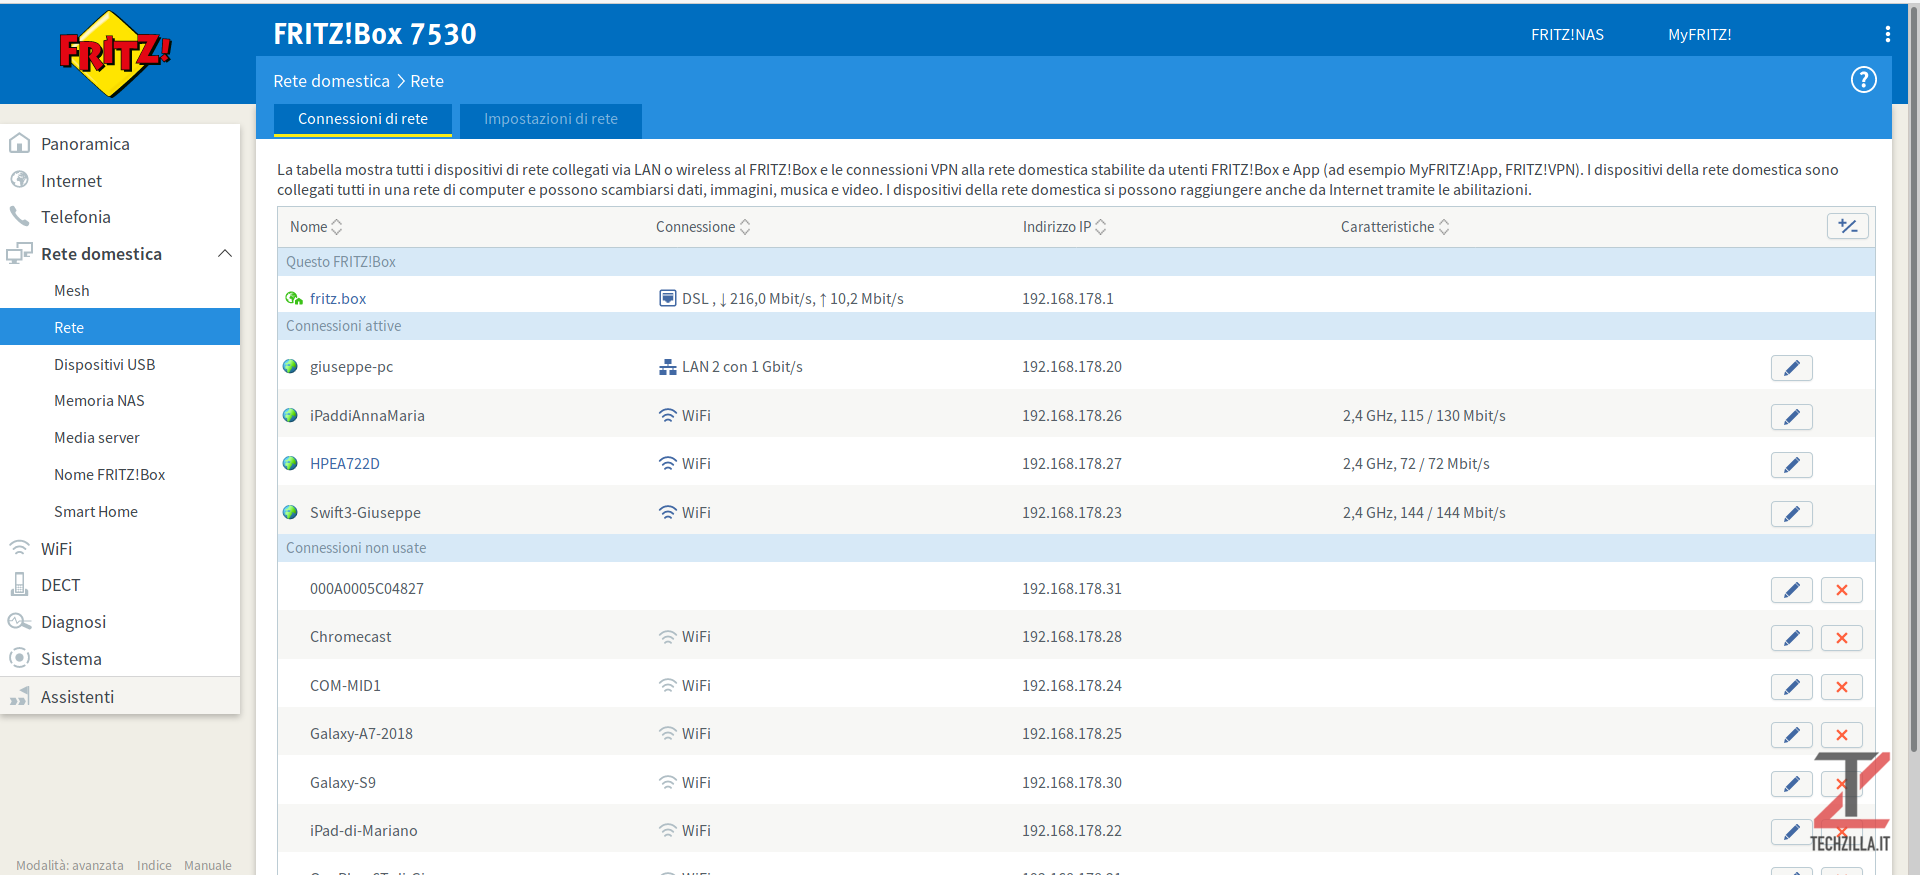The width and height of the screenshot is (1920, 875).
Task: Click '2,4 GHz, 144 / 144 Mbit/s' cell
Action: click(x=1424, y=513)
